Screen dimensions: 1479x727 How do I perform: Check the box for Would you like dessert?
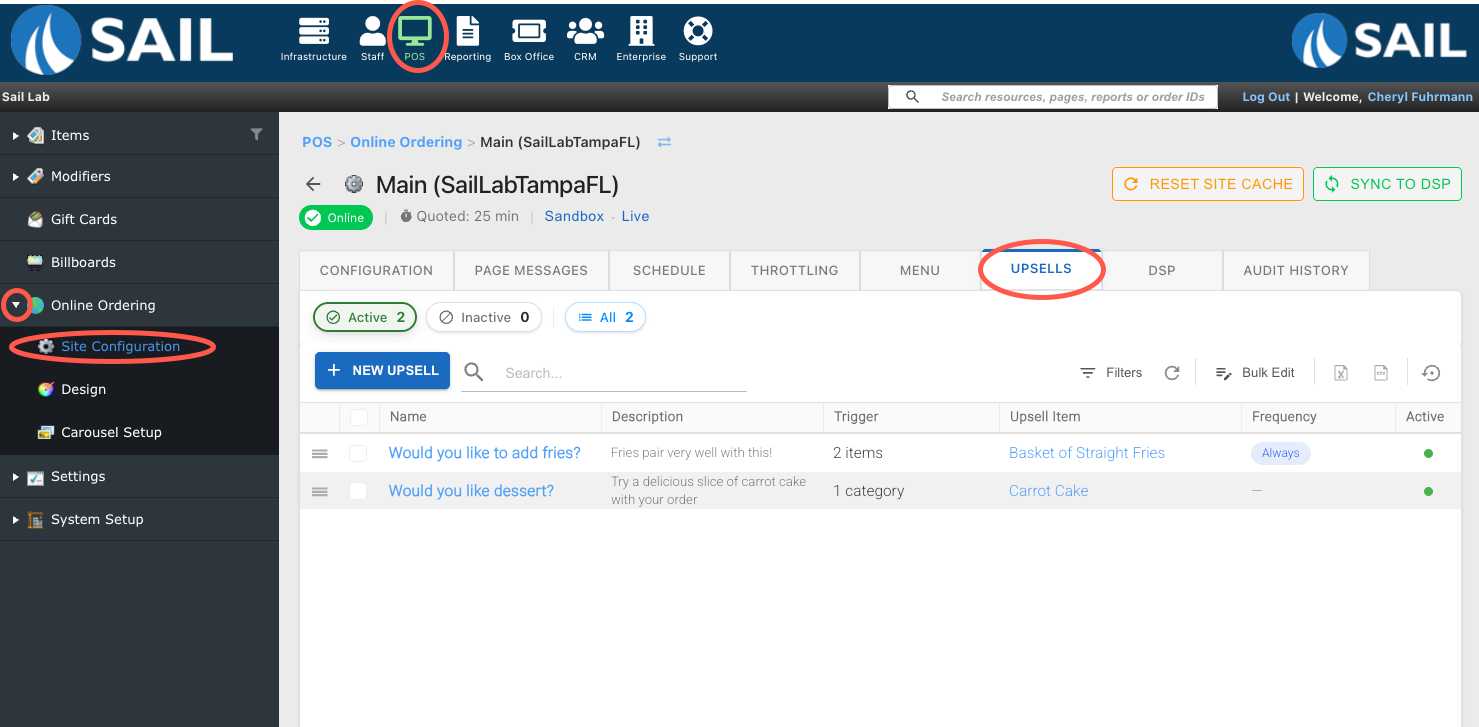[358, 491]
